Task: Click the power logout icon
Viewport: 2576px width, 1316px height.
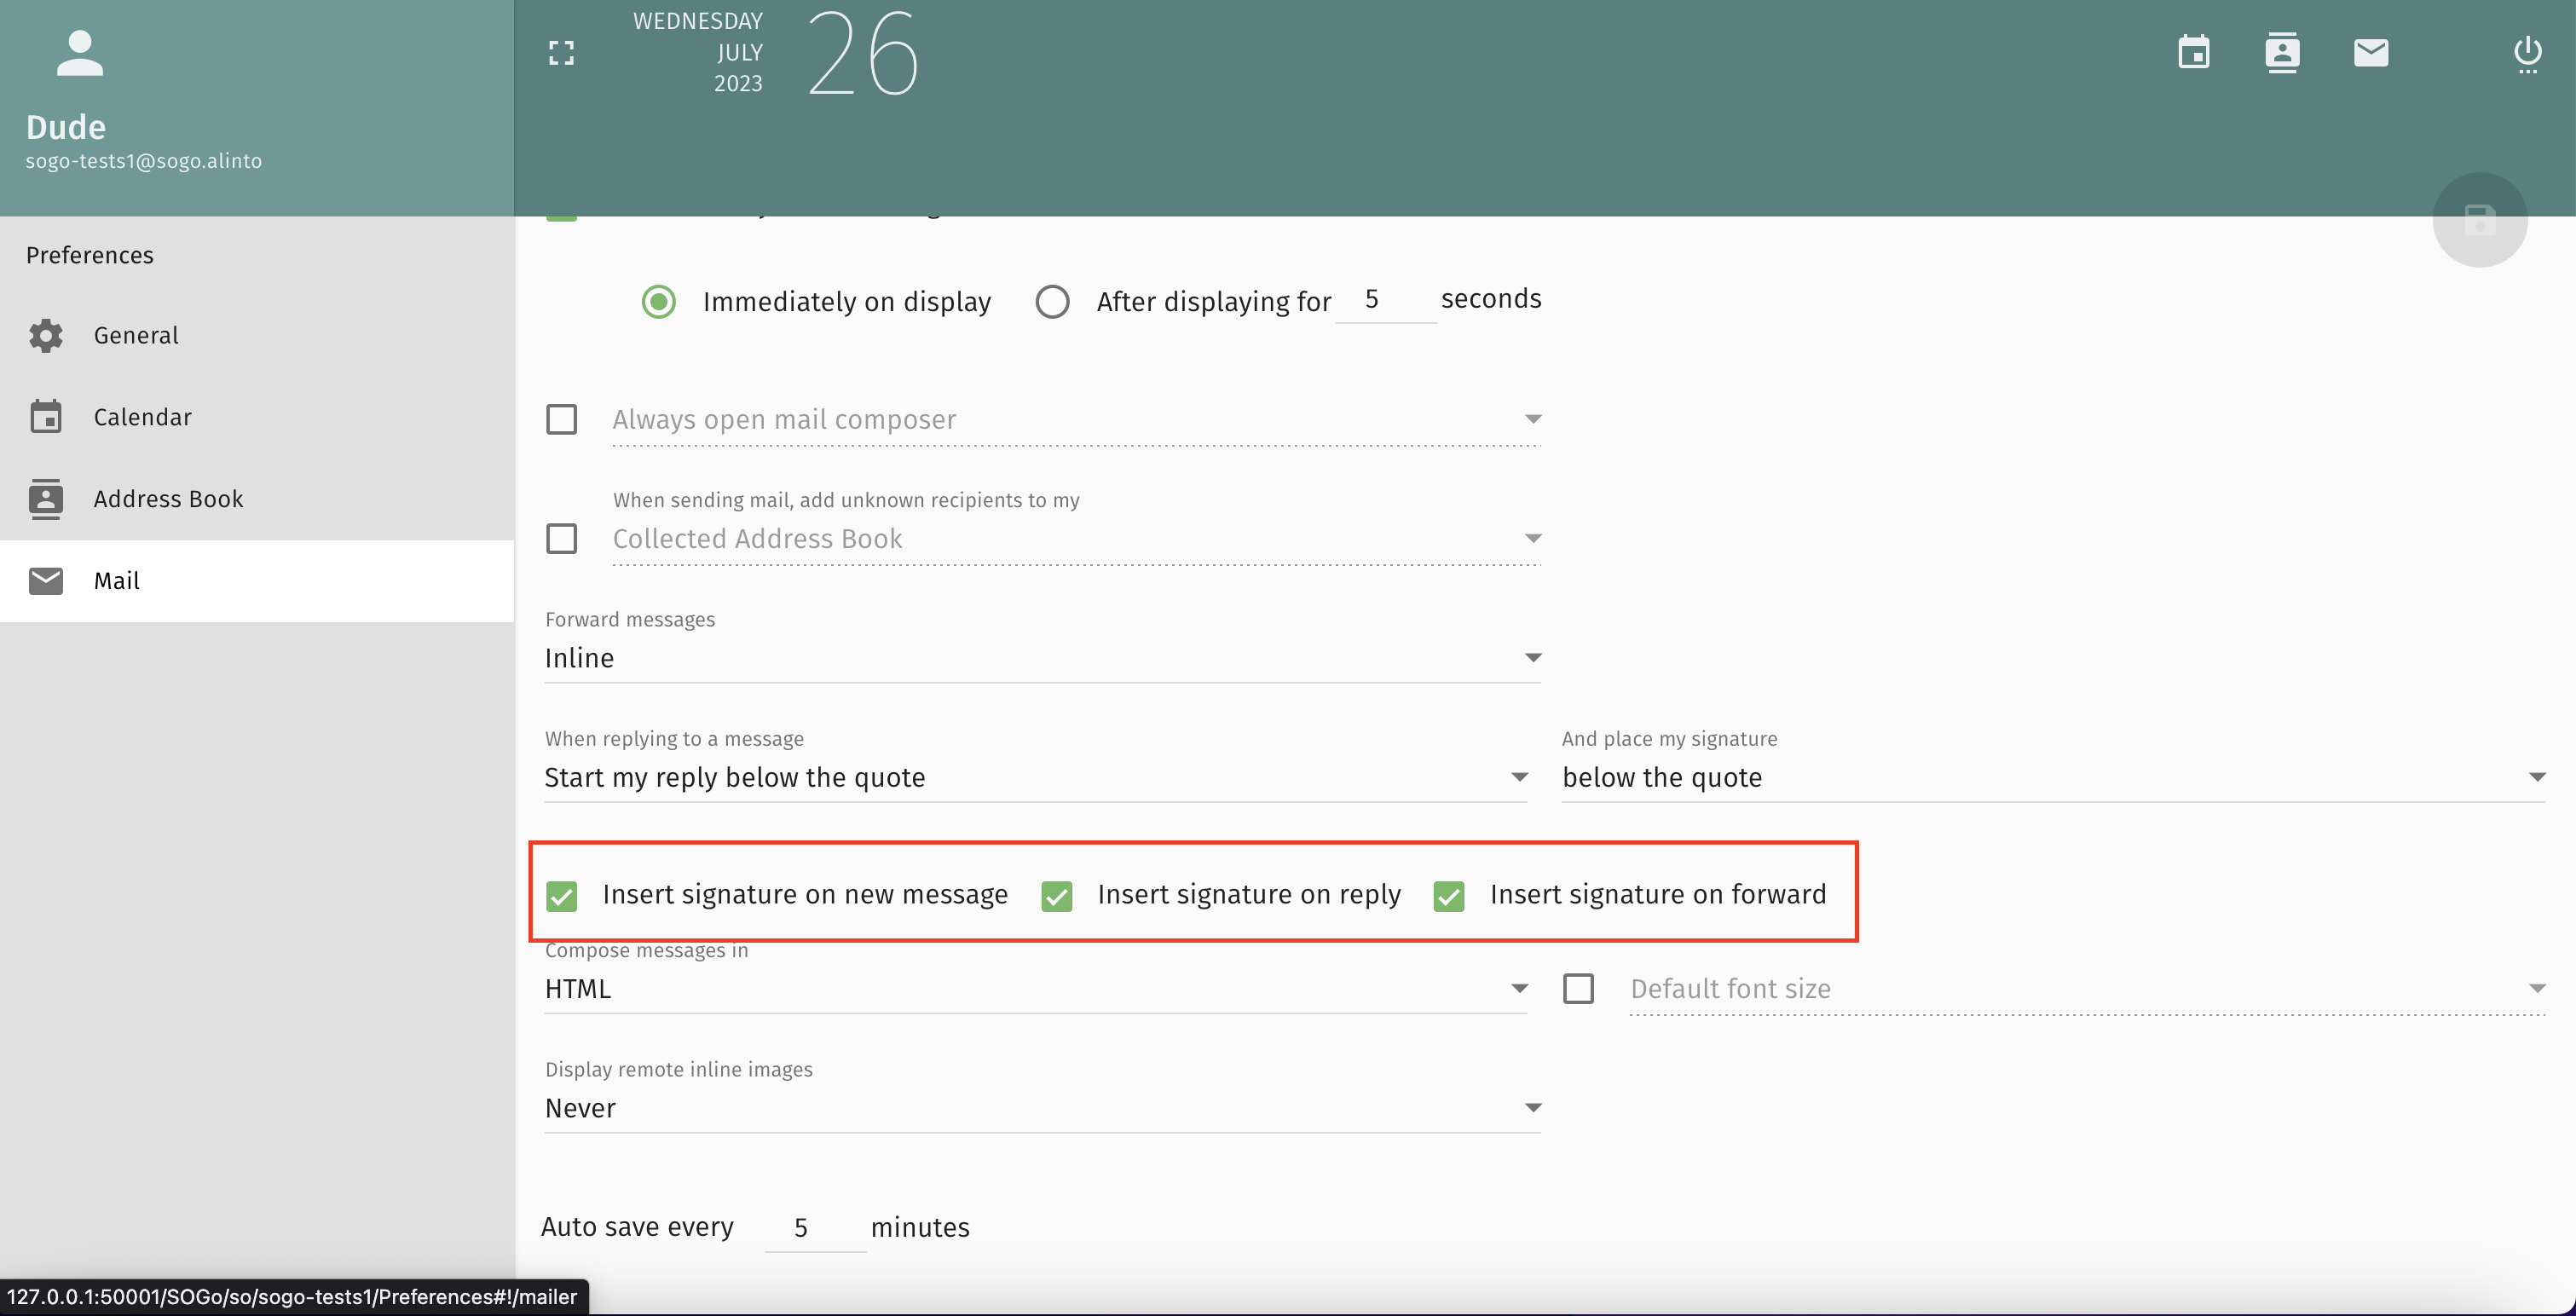Action: pos(2527,53)
